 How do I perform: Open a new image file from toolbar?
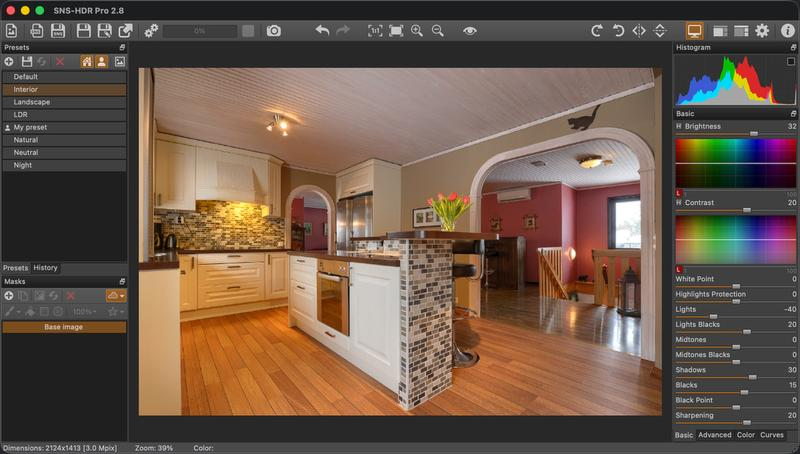[x=11, y=31]
